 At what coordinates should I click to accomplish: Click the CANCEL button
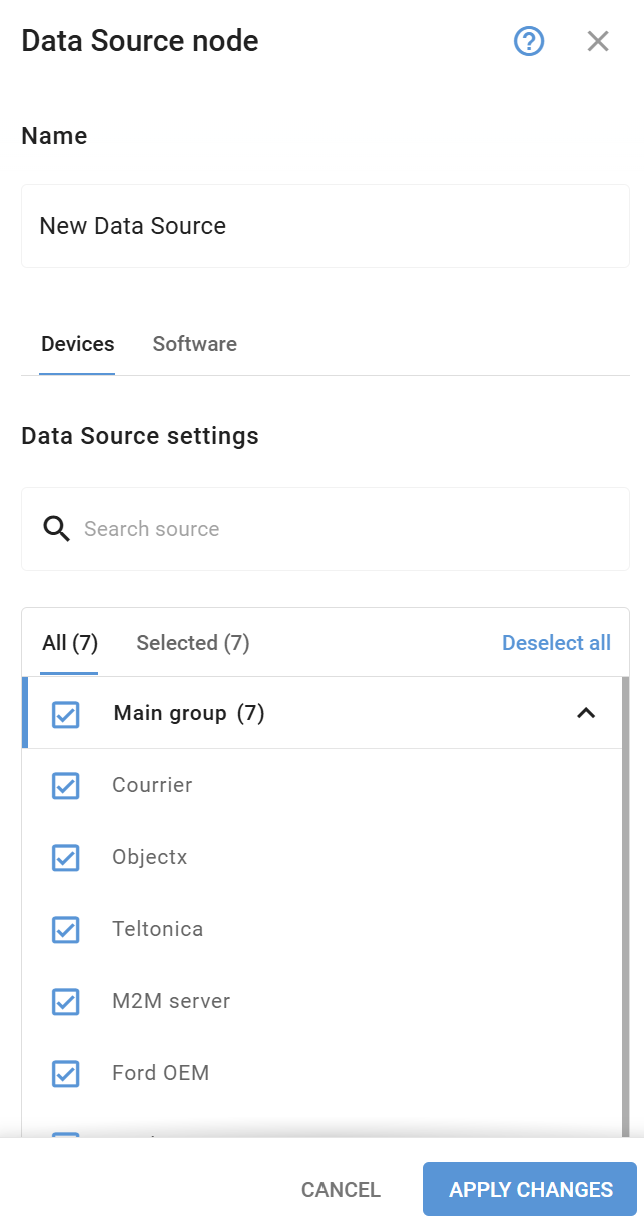[341, 1190]
